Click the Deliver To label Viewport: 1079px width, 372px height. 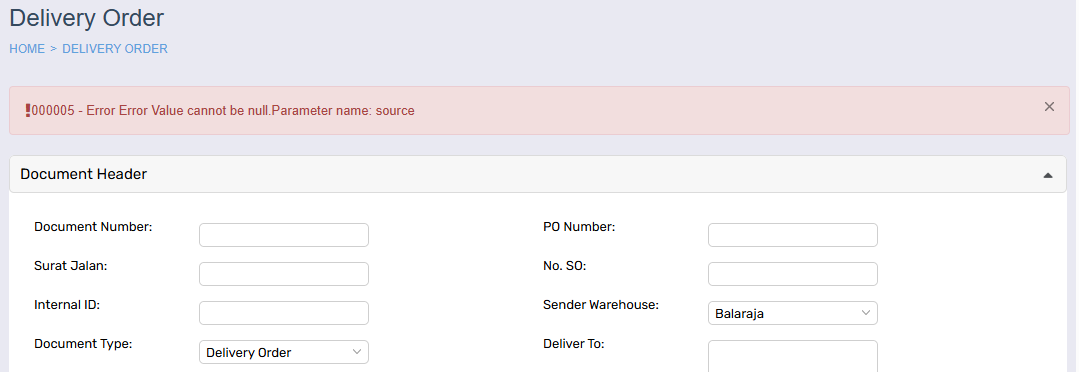click(573, 344)
